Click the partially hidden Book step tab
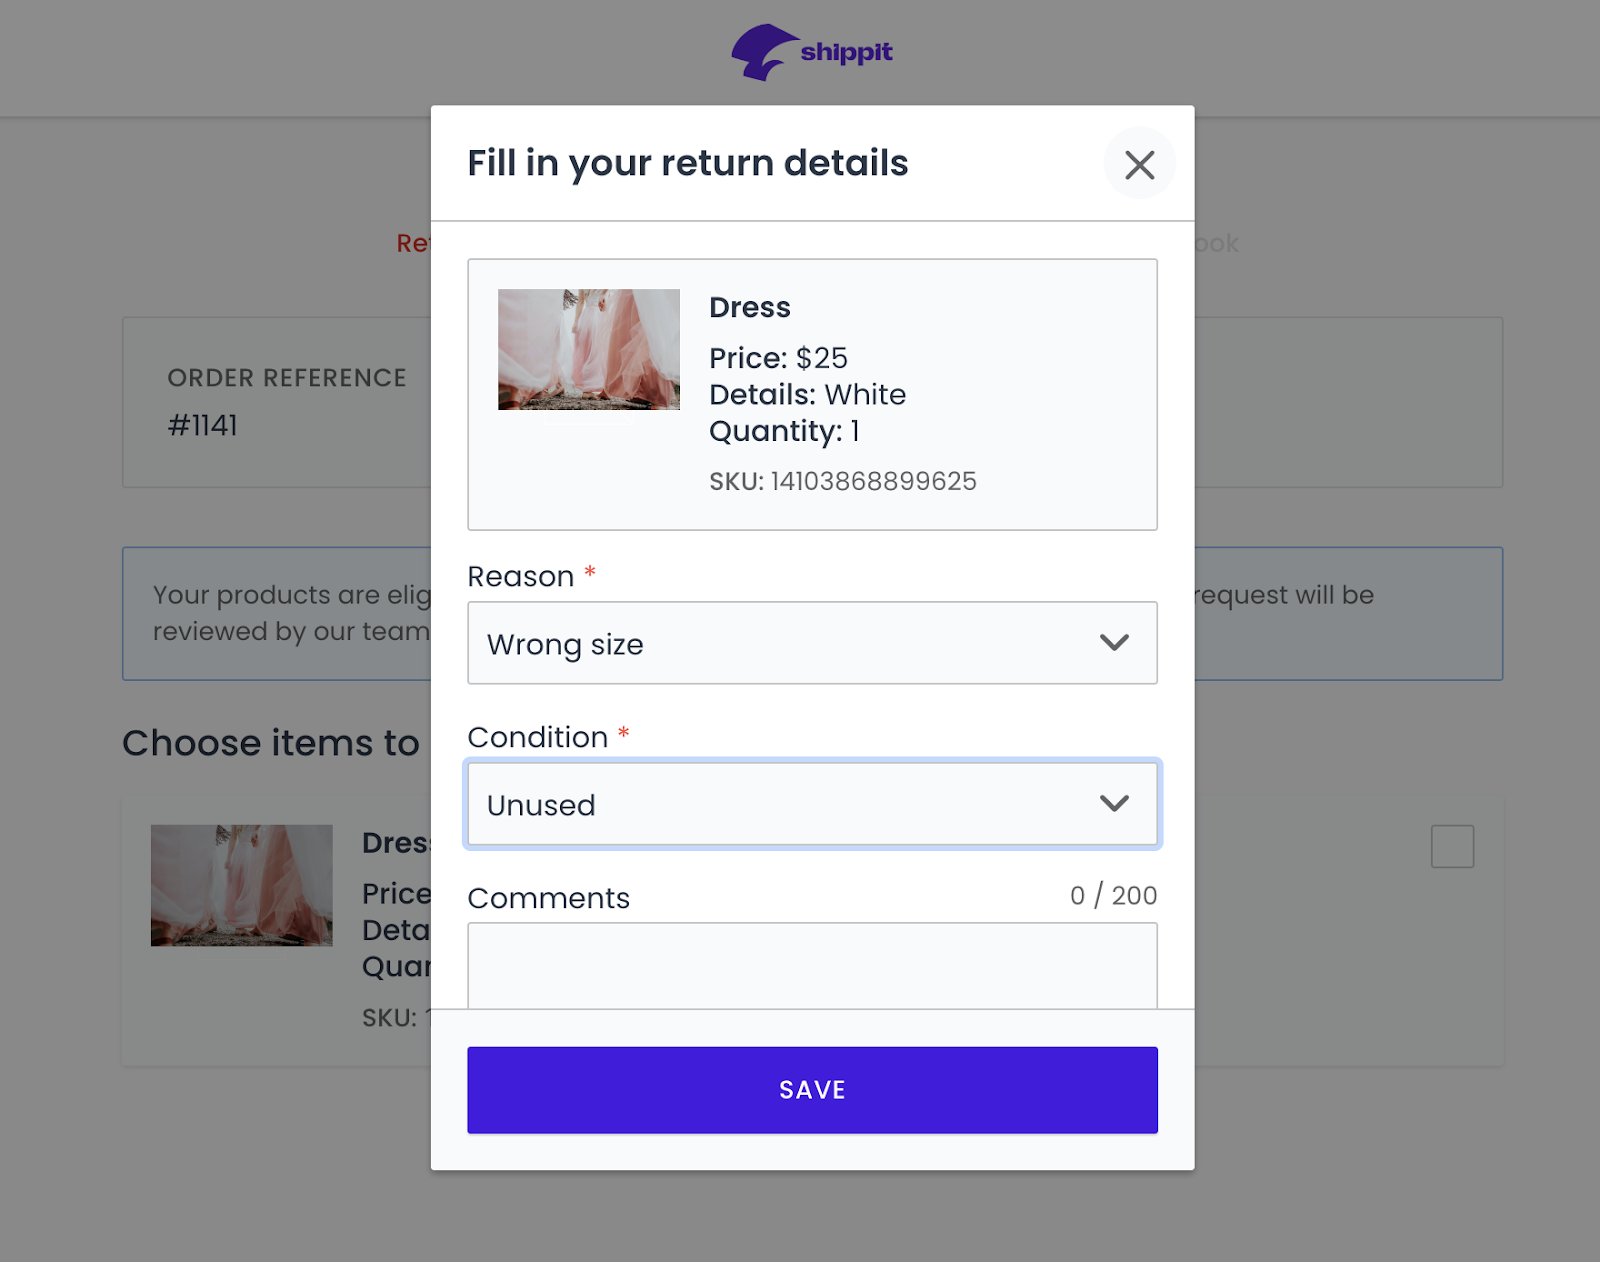1600x1262 pixels. tap(1216, 243)
